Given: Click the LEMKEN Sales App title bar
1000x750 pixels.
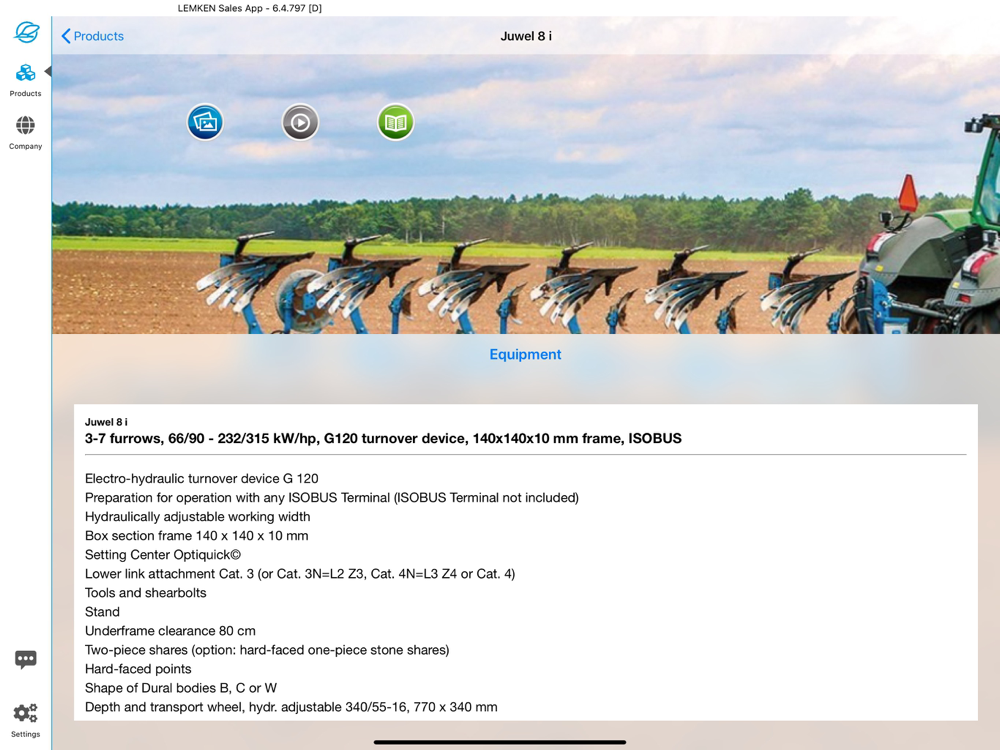Looking at the screenshot, I should pos(249,8).
